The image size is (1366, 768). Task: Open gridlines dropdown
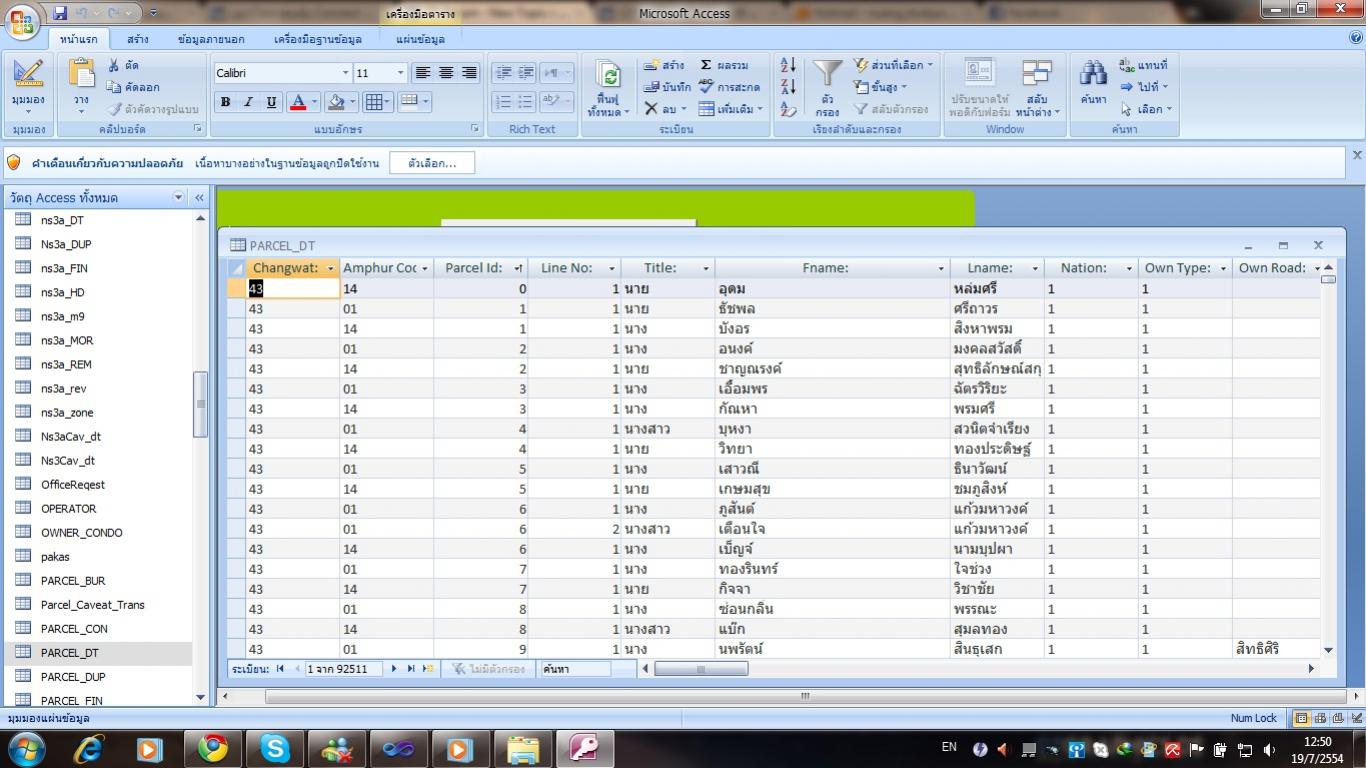tap(377, 102)
